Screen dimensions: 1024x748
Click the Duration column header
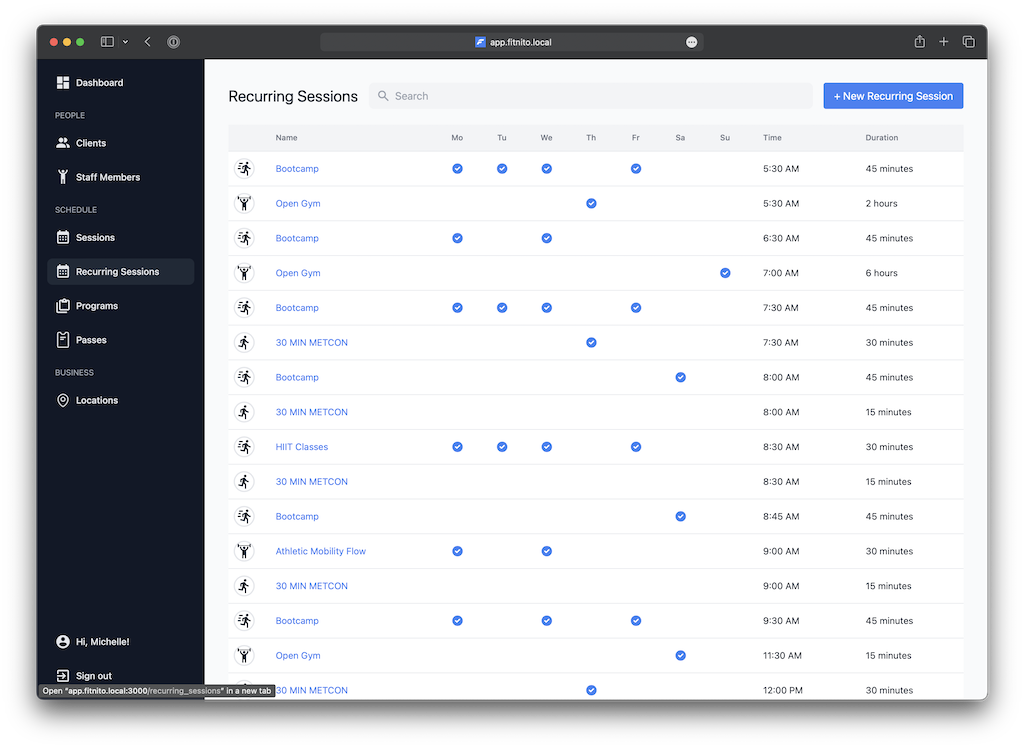[882, 138]
